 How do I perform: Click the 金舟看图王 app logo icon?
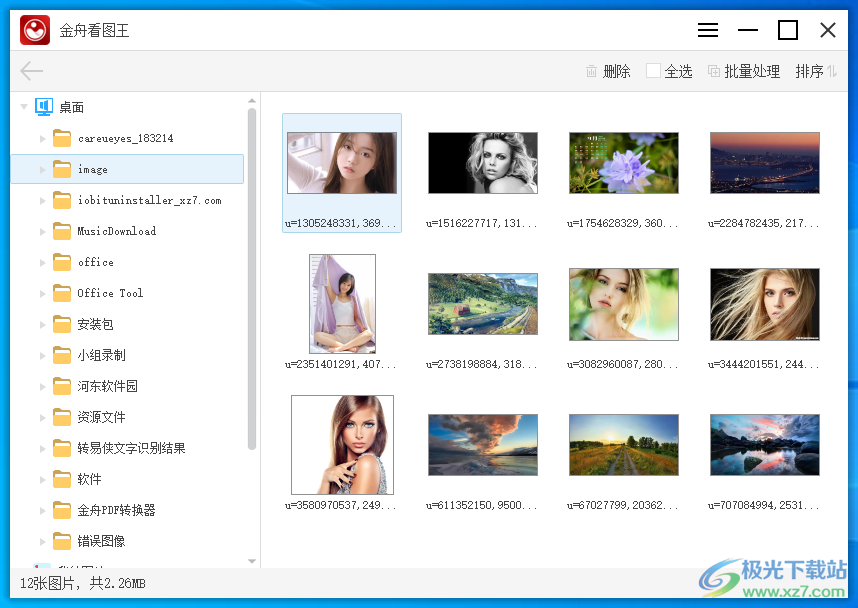[35, 30]
